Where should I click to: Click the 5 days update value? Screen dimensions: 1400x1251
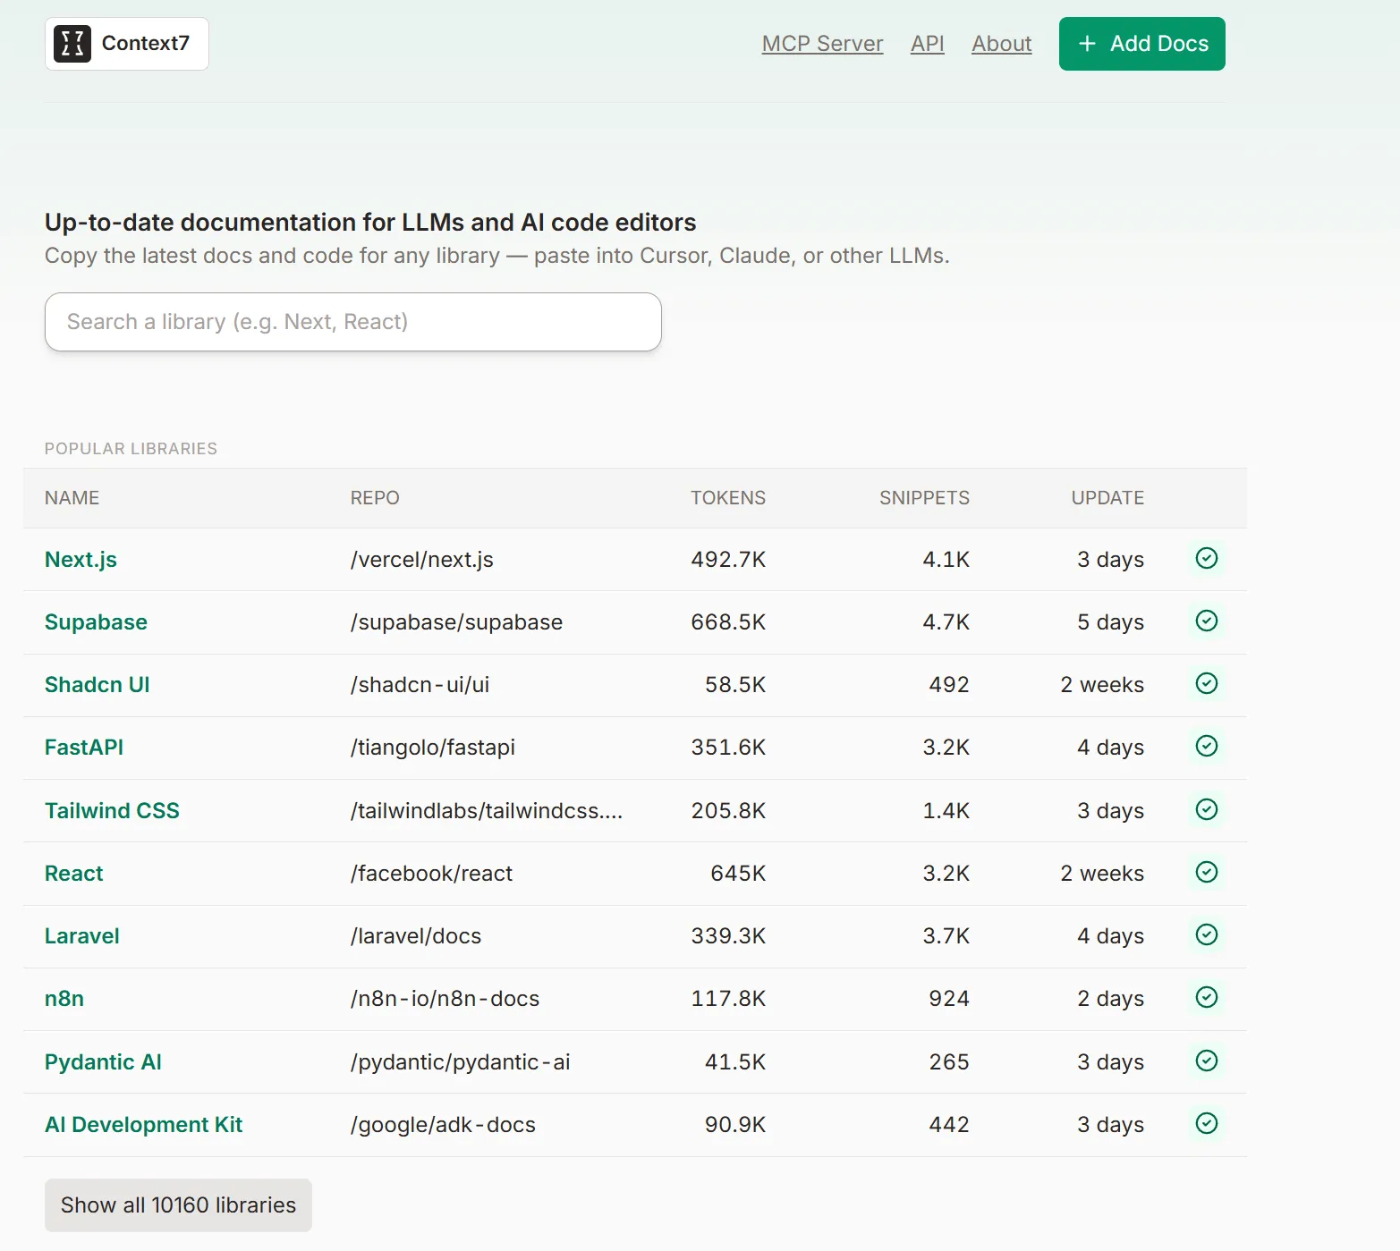[1110, 622]
